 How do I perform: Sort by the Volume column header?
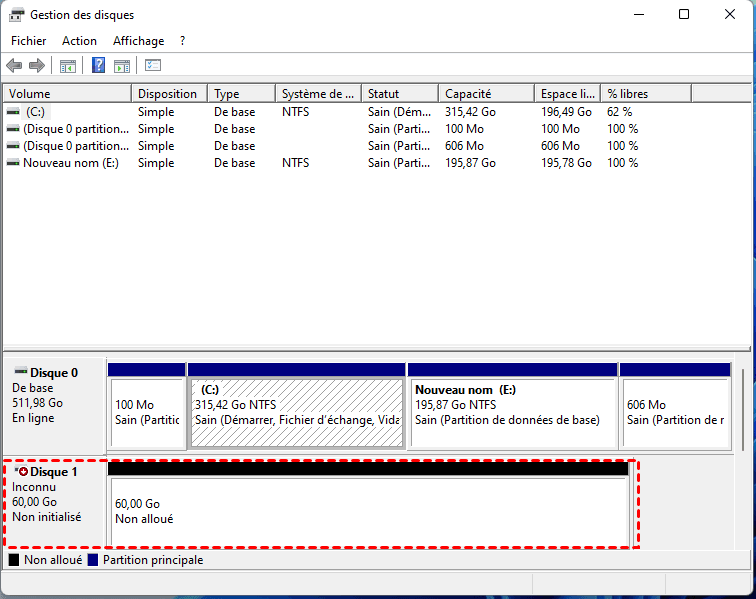(68, 94)
